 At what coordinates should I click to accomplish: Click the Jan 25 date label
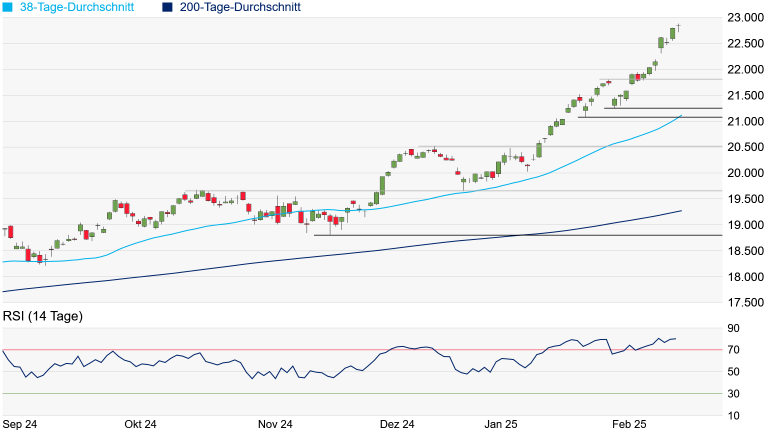coord(501,423)
